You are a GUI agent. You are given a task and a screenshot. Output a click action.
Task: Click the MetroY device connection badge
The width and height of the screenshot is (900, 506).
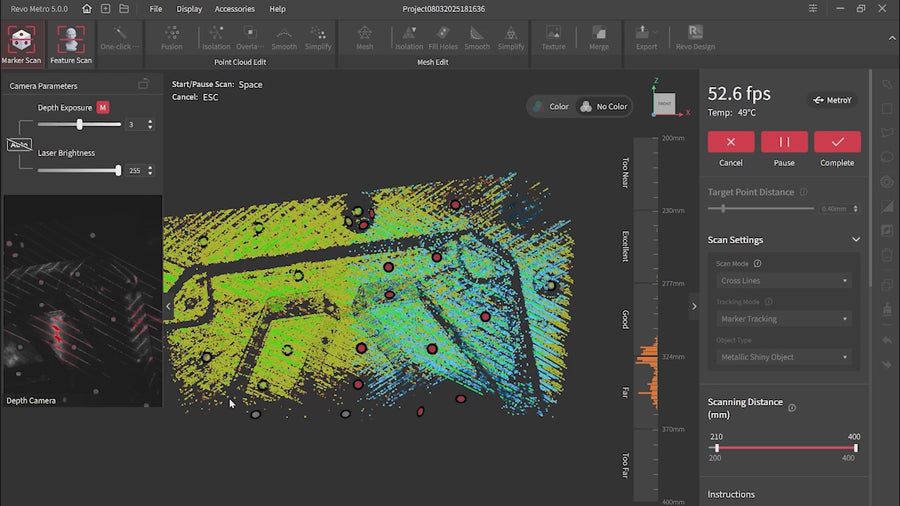click(832, 100)
